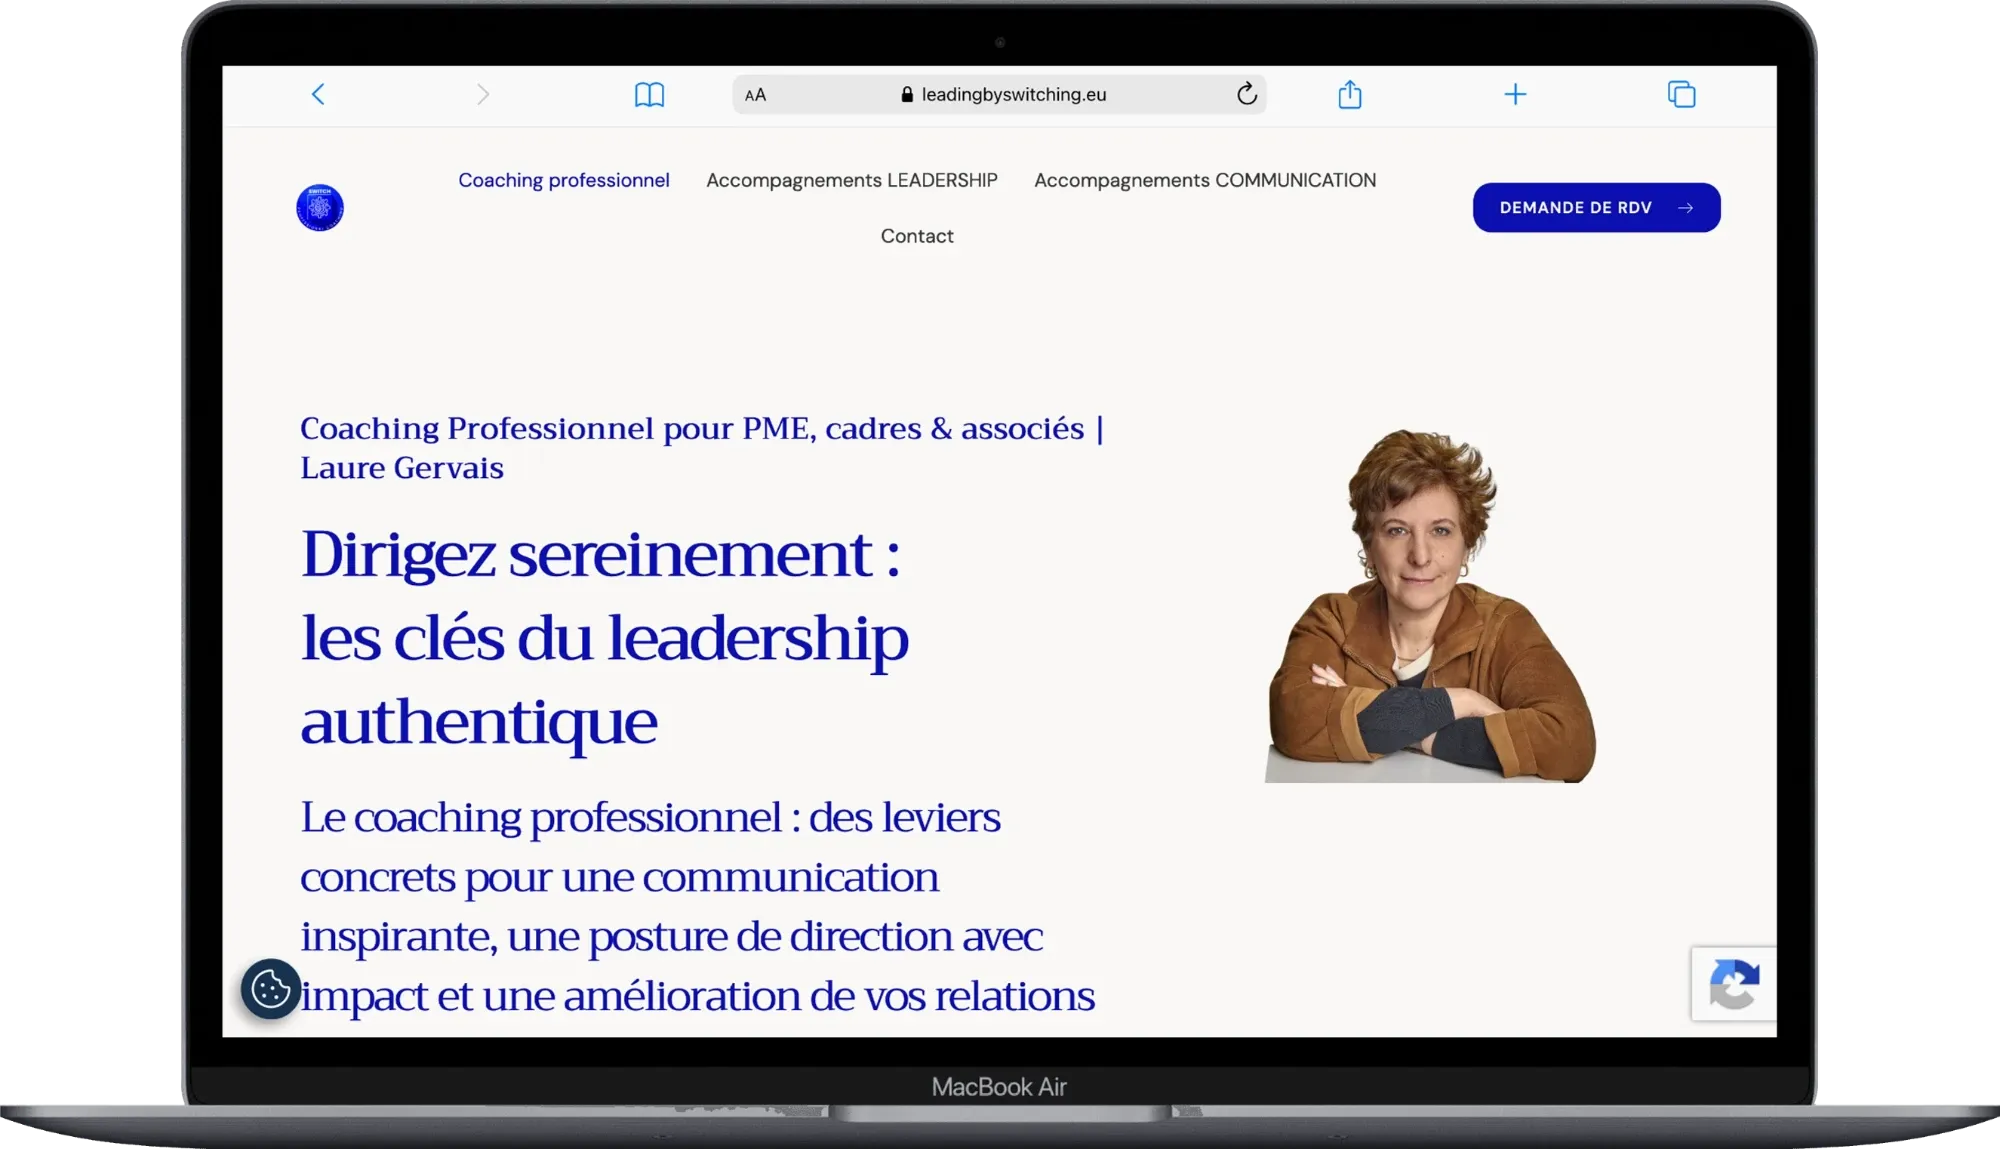Click the DEMANDE DE RDV button
This screenshot has width=2000, height=1149.
(x=1596, y=208)
